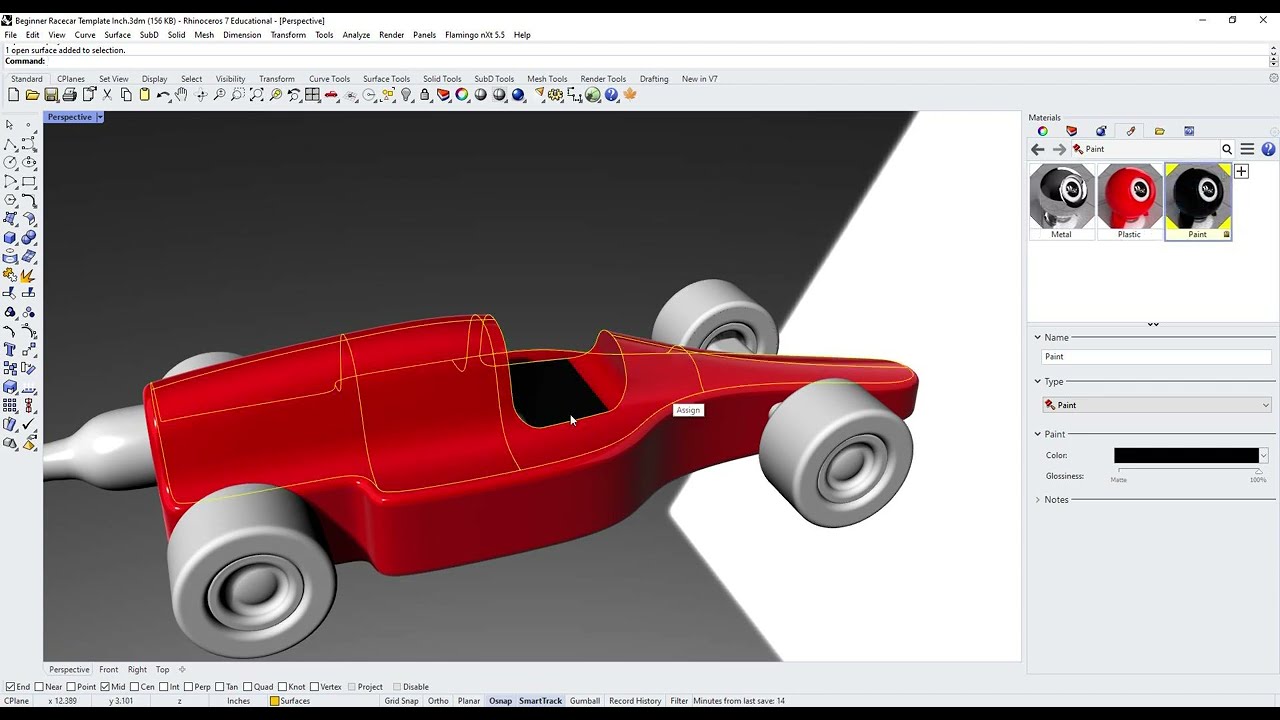Open the Color swatch dropdown arrow
The width and height of the screenshot is (1280, 720).
click(x=1264, y=456)
